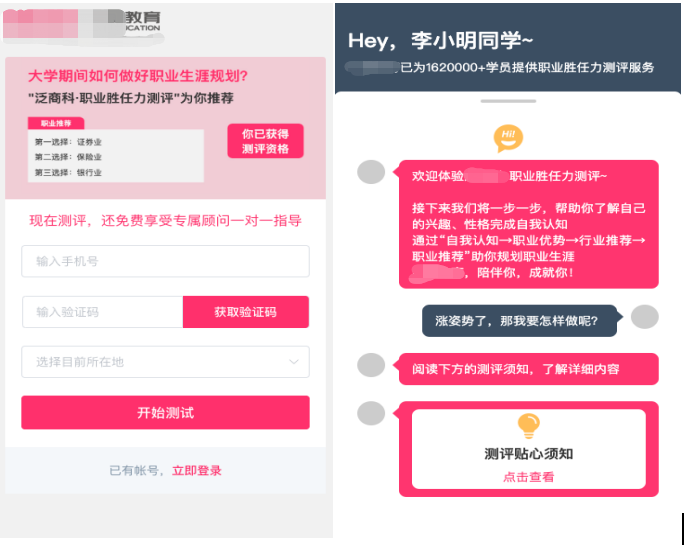
Task: Click the gray avatar beside 测评贴心须知 card
Action: pyautogui.click(x=371, y=413)
